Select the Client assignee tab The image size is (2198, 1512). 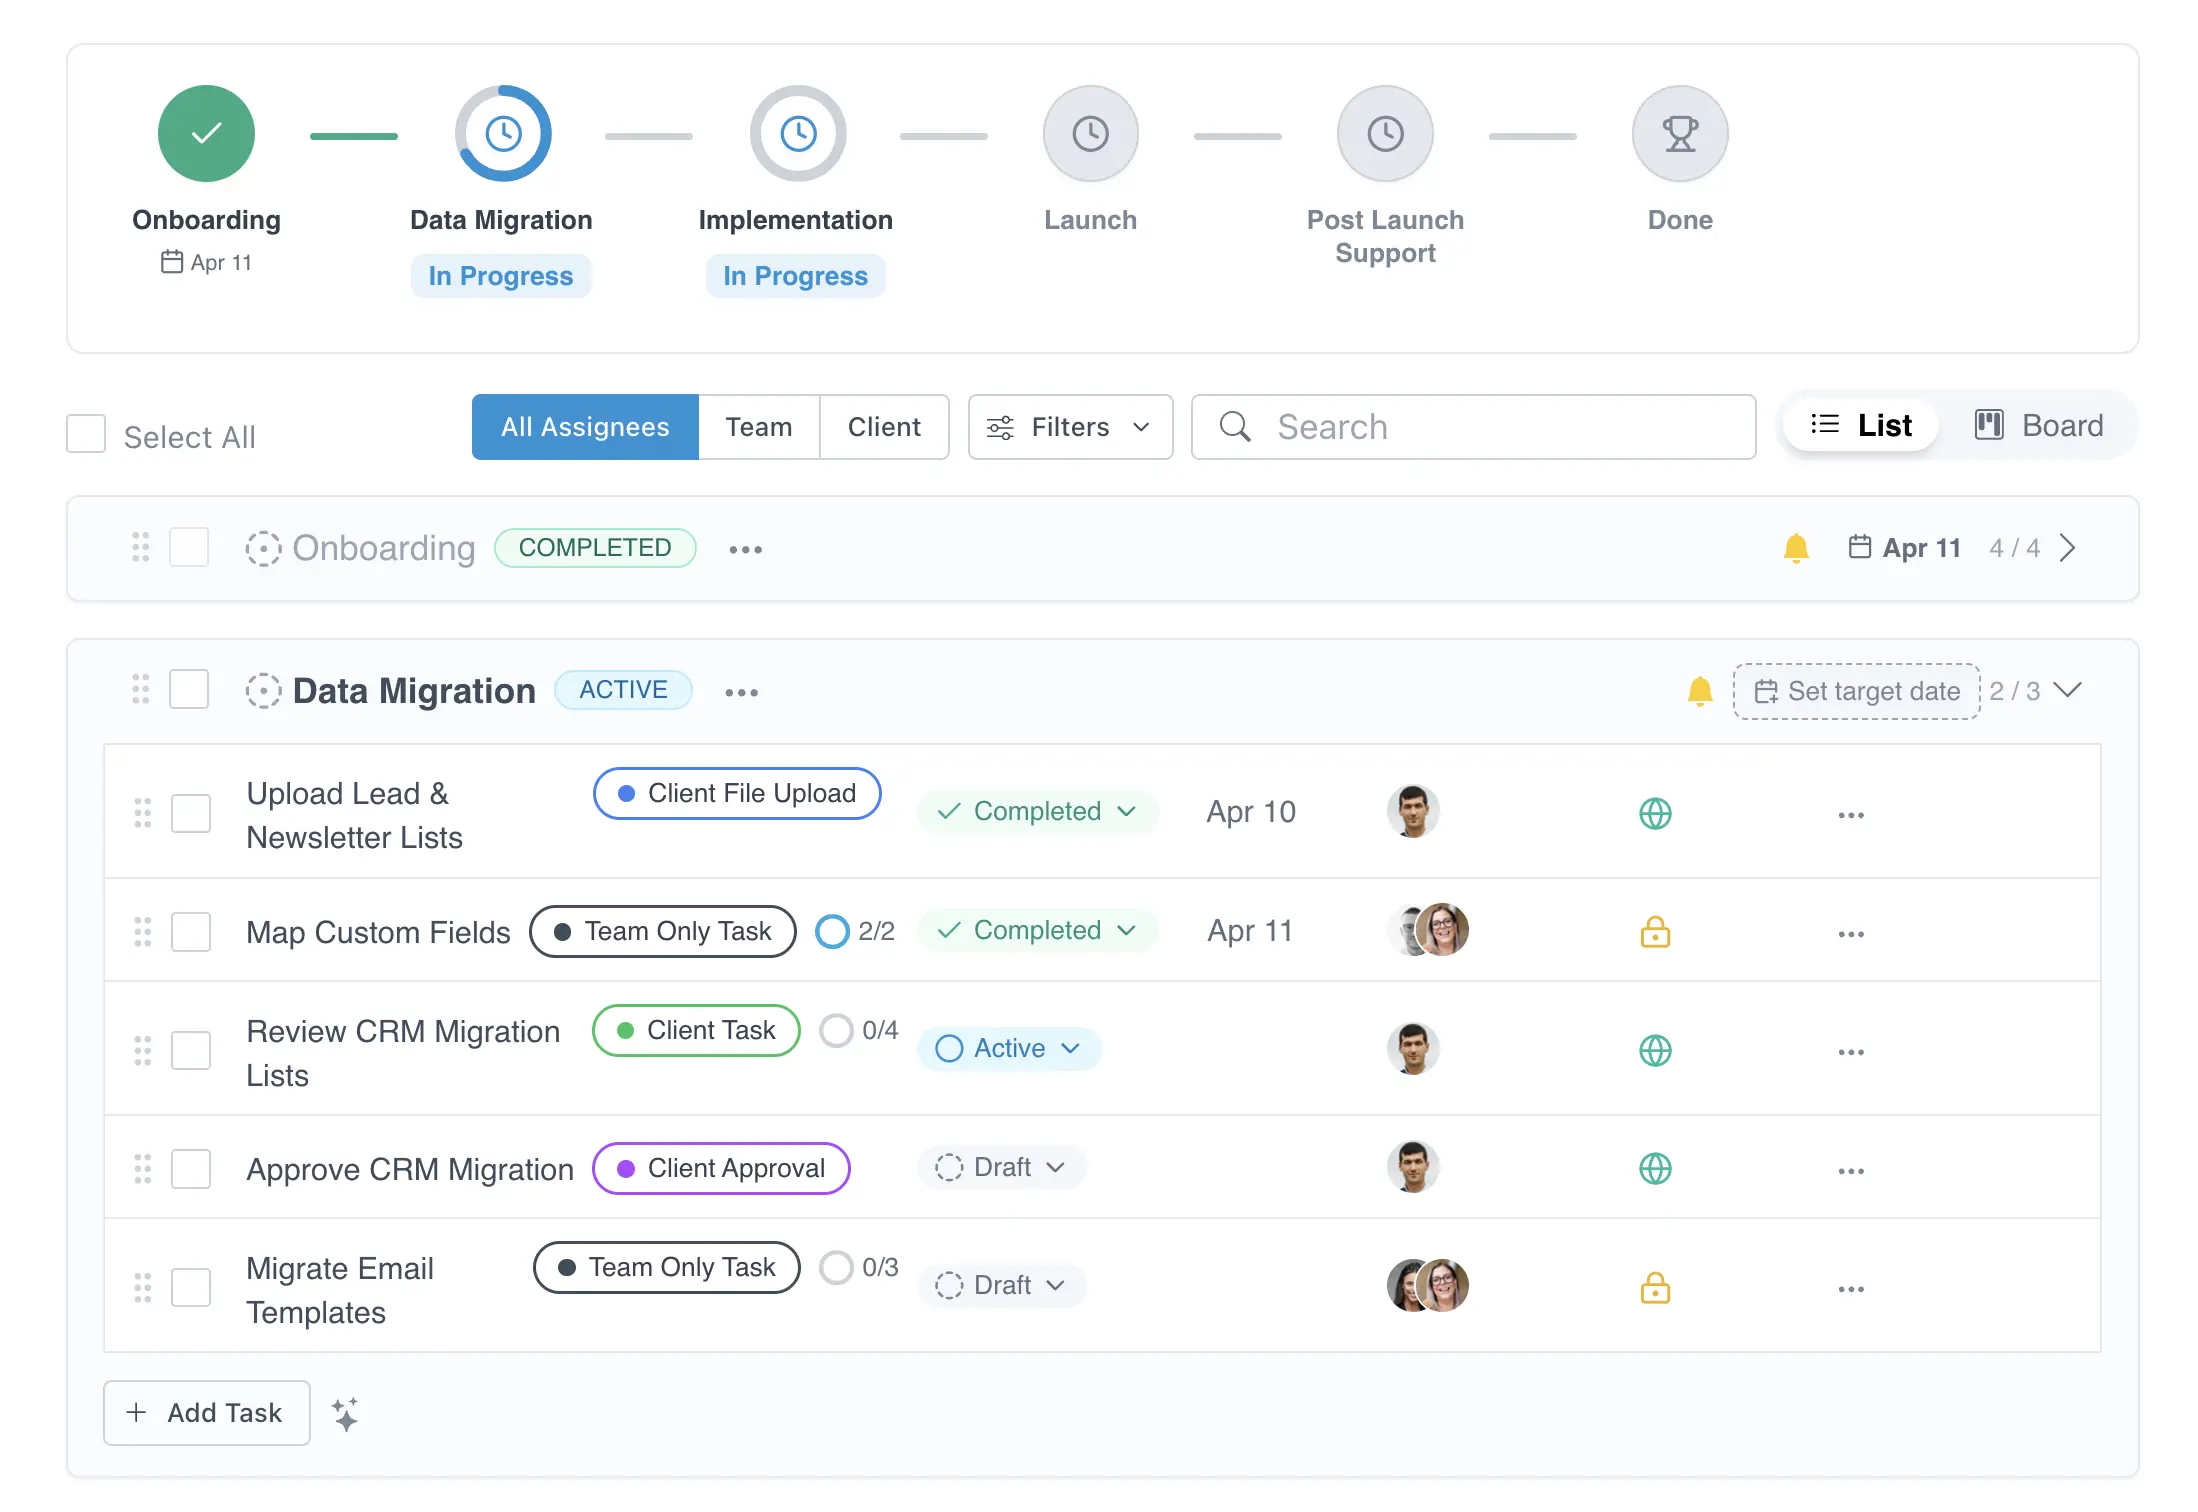coord(883,427)
